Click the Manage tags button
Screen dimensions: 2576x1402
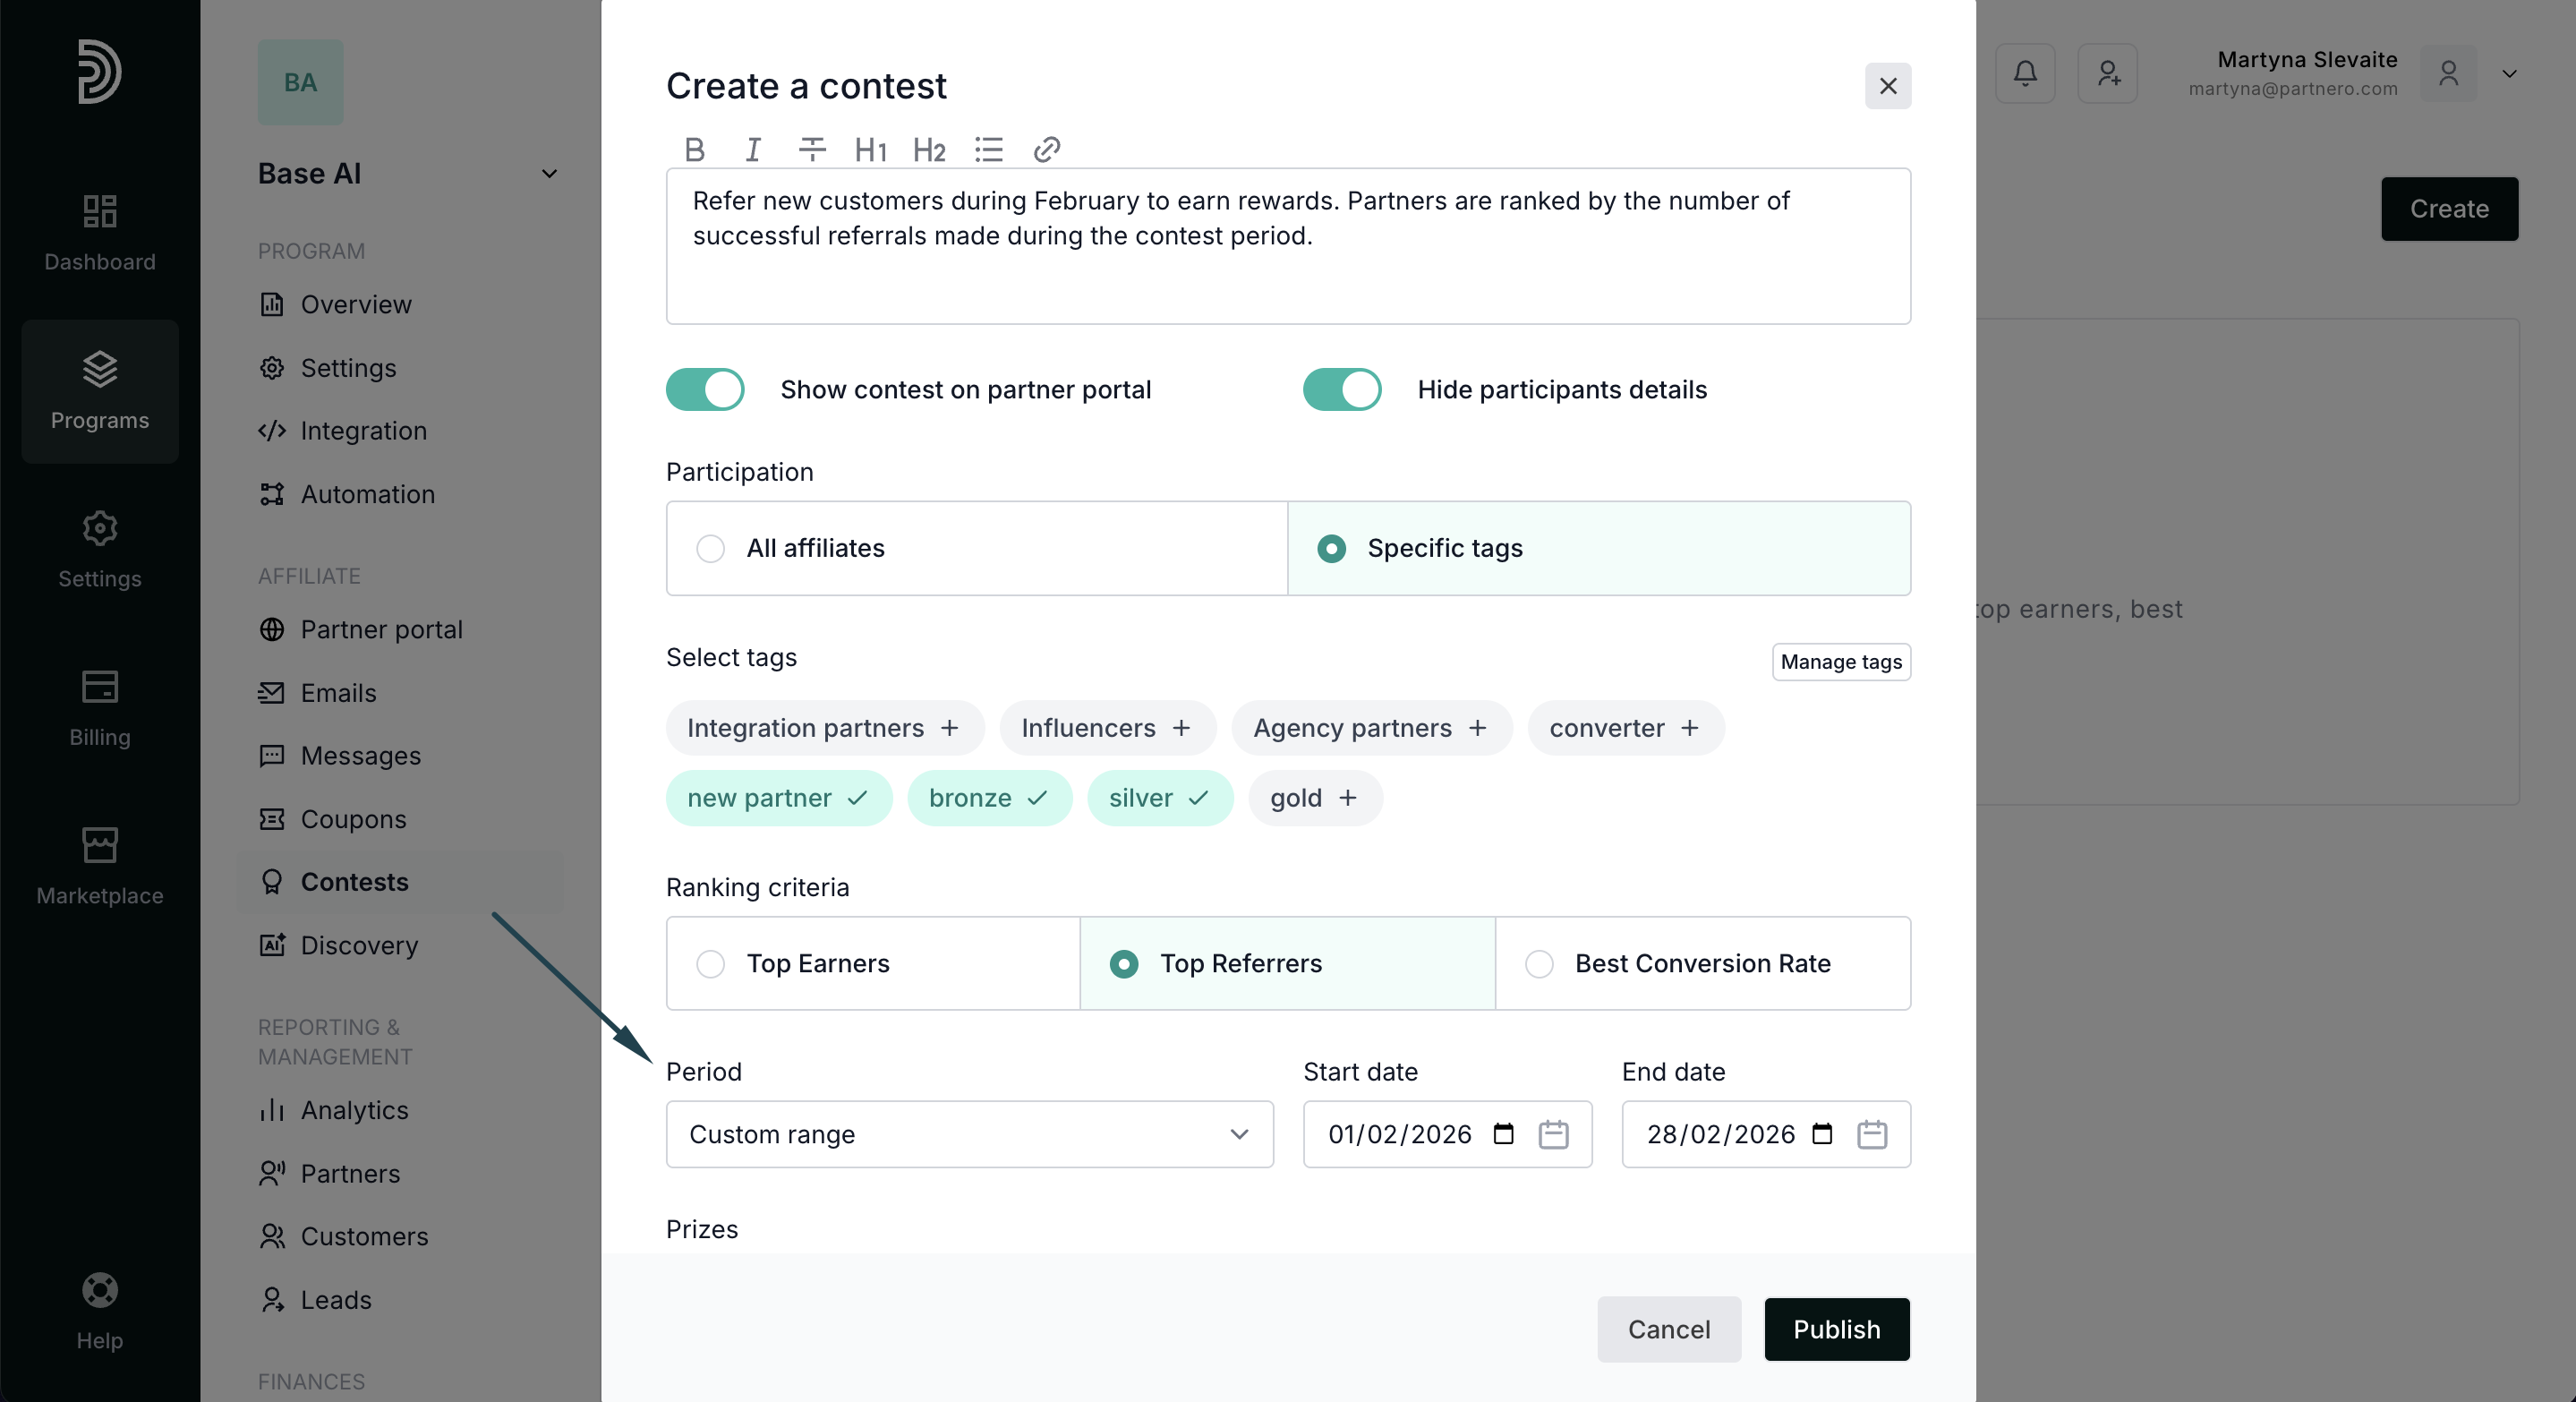coord(1840,662)
